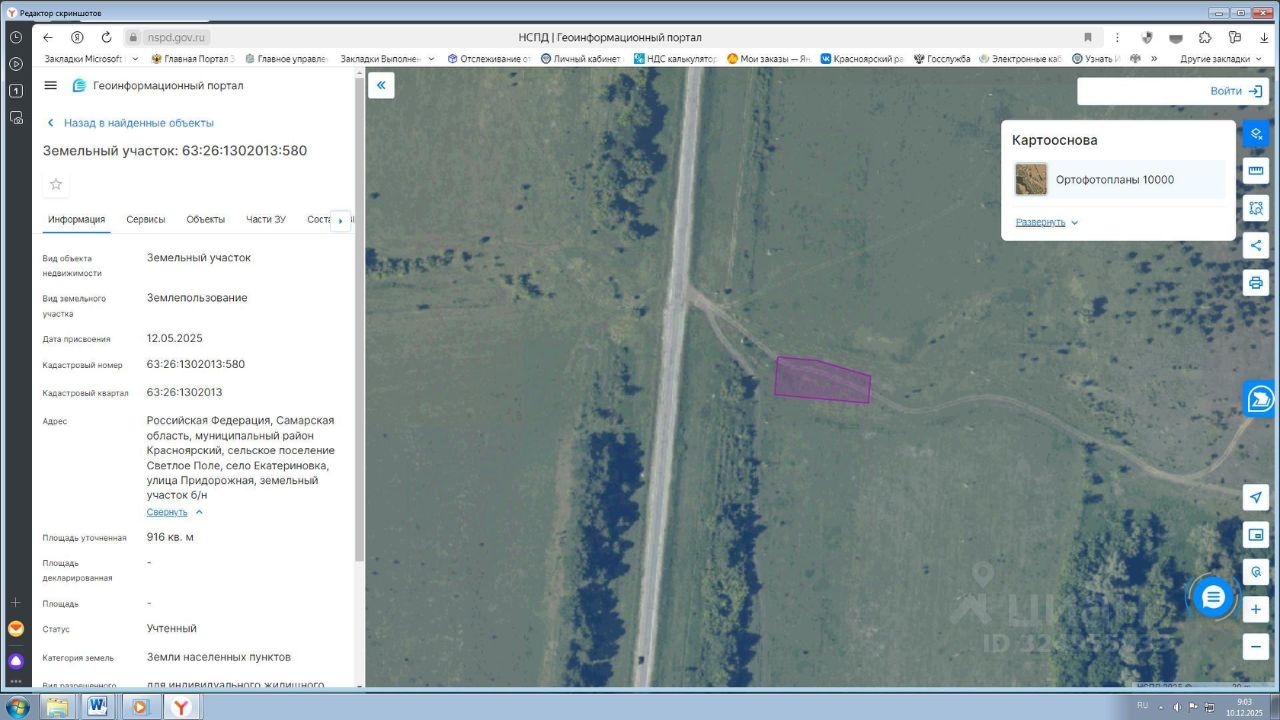Open the Другие закладки dropdown

tap(1222, 59)
